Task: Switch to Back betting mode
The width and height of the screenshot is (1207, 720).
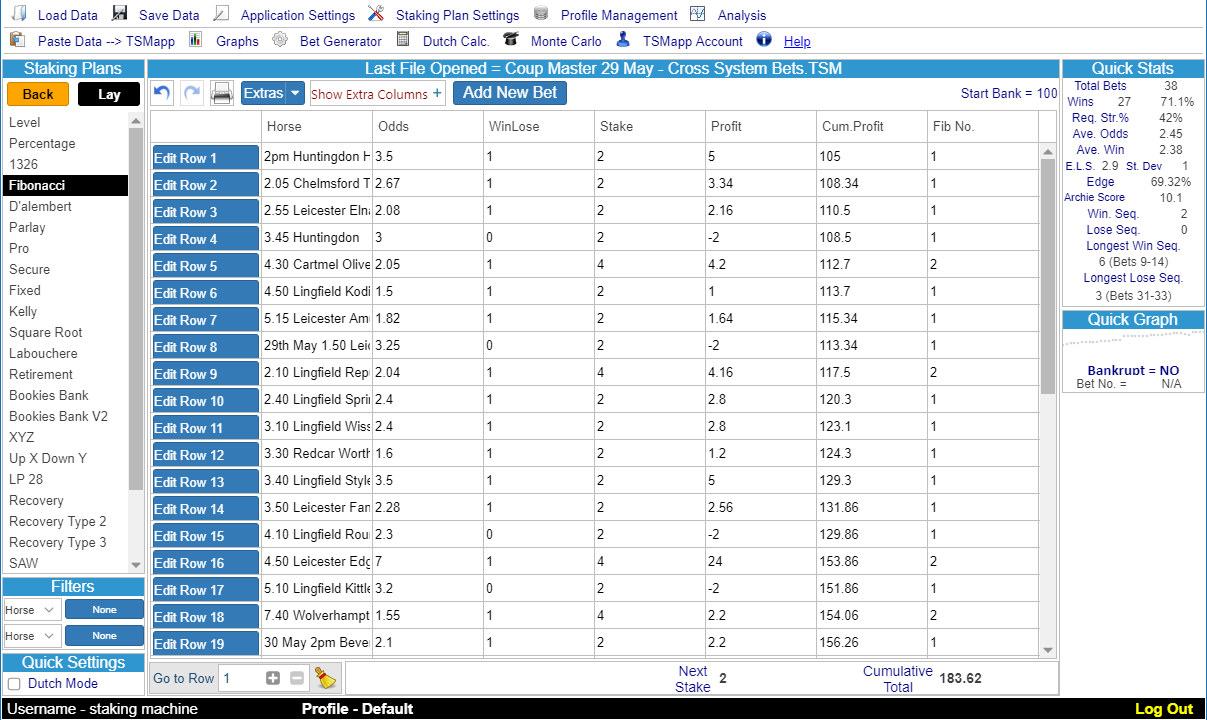Action: tap(38, 94)
